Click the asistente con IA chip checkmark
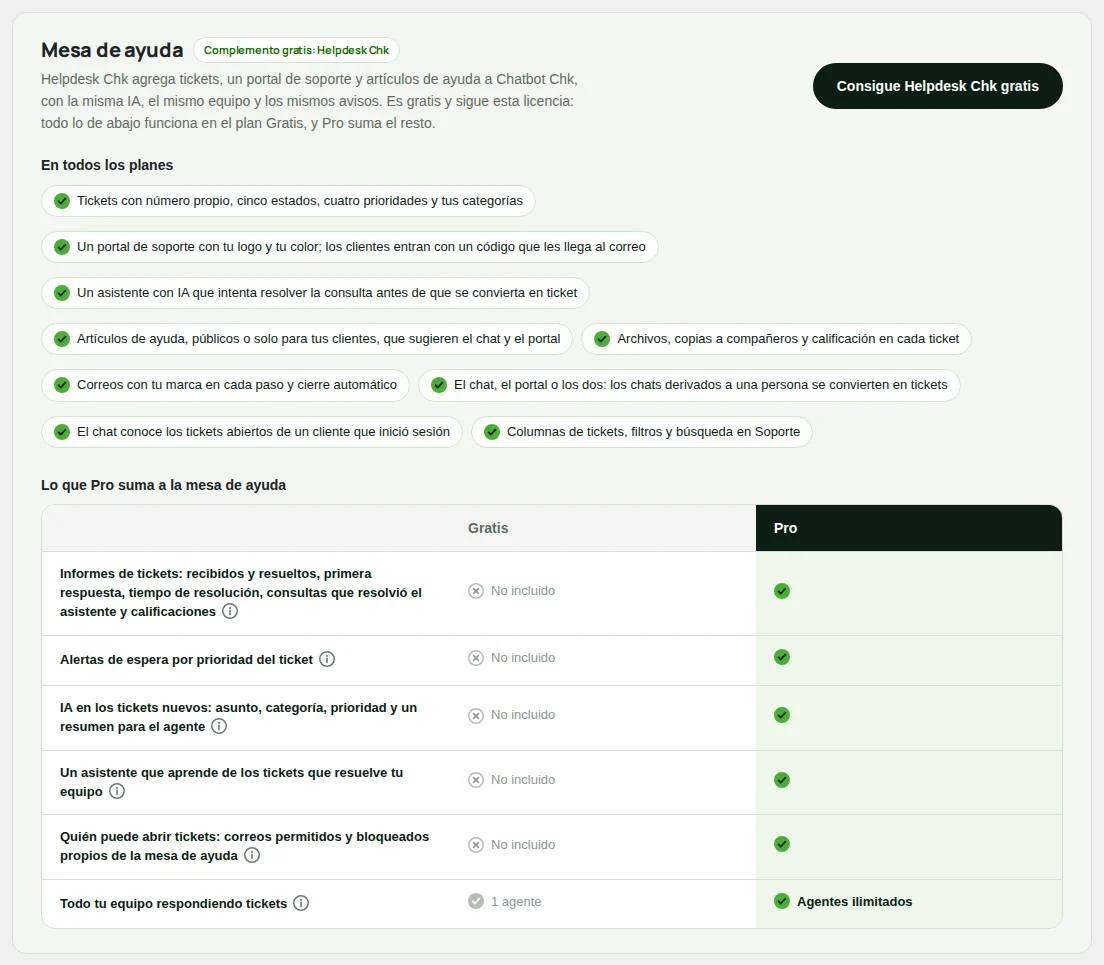This screenshot has width=1104, height=965. [x=62, y=293]
